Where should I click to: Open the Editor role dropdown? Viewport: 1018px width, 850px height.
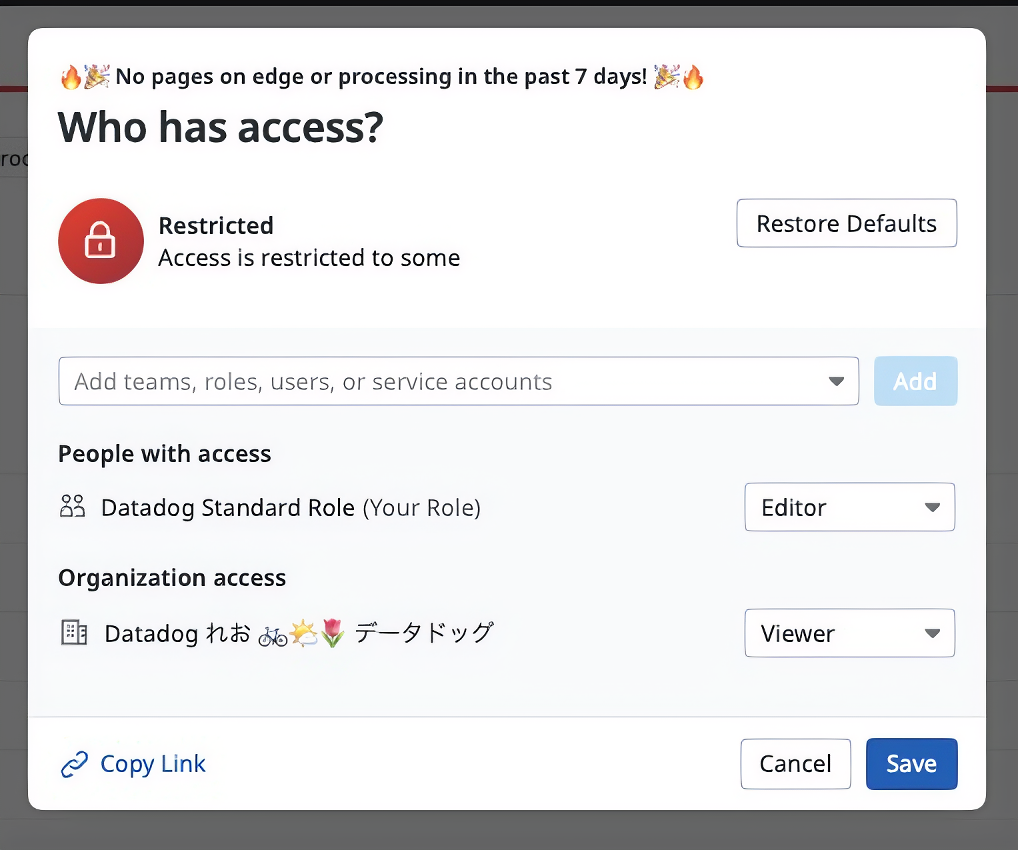coord(849,507)
